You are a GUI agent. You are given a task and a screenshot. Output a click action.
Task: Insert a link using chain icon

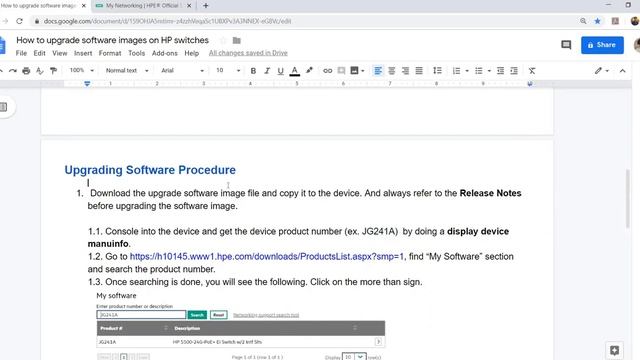tap(327, 71)
